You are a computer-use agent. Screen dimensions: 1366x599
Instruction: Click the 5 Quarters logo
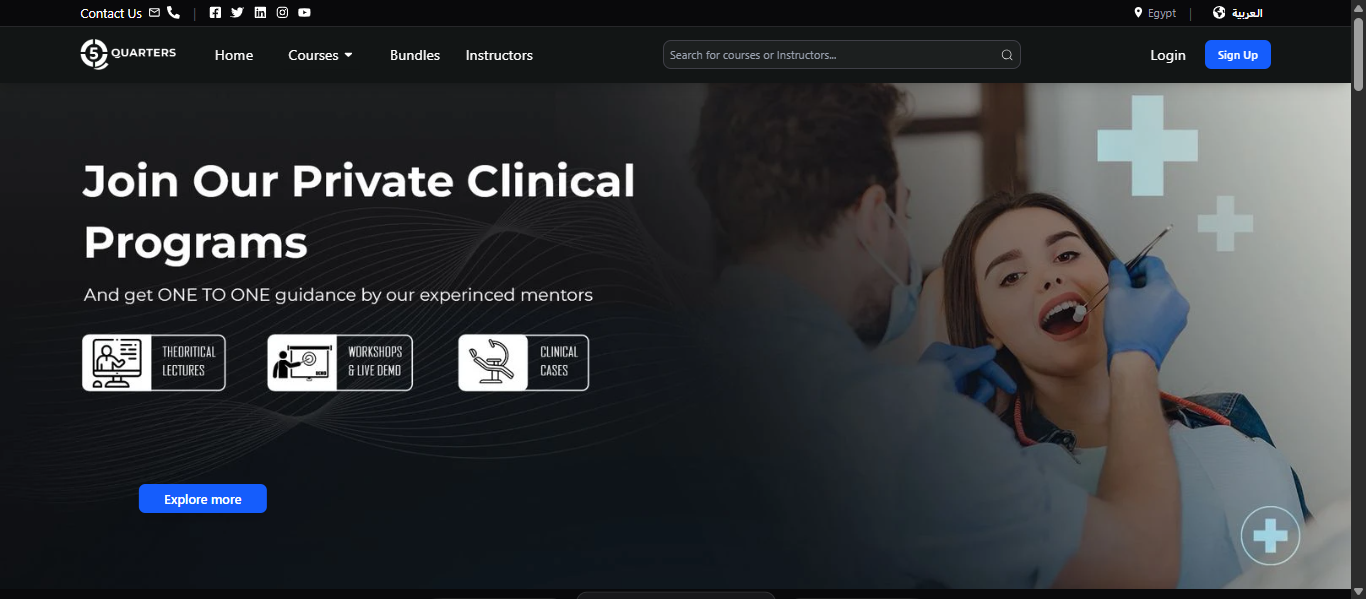click(128, 54)
